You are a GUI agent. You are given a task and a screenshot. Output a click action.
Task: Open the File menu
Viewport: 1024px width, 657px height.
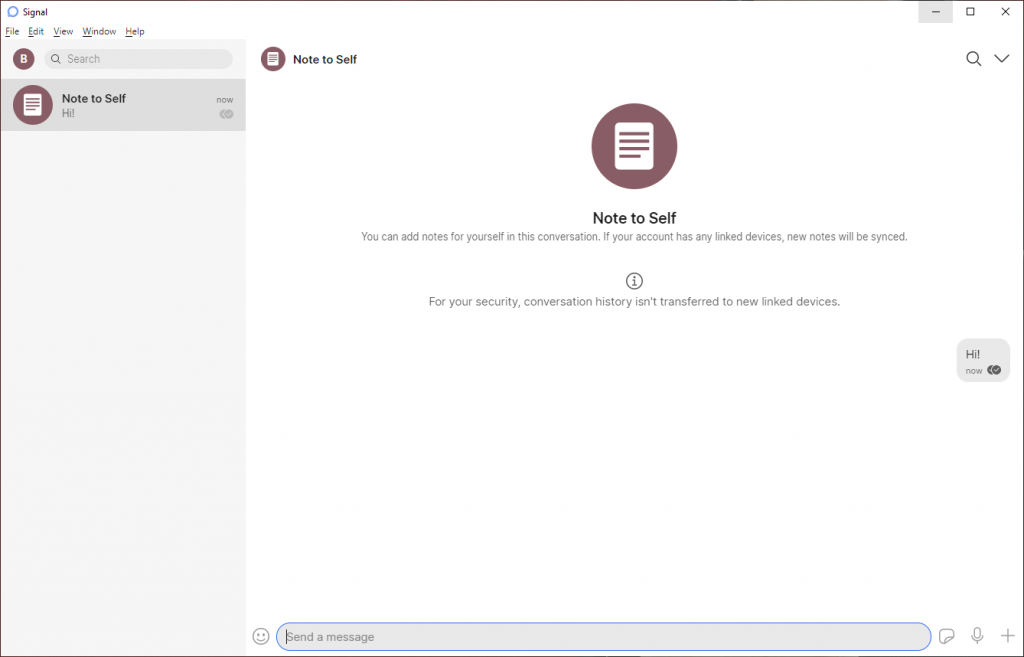(x=12, y=31)
